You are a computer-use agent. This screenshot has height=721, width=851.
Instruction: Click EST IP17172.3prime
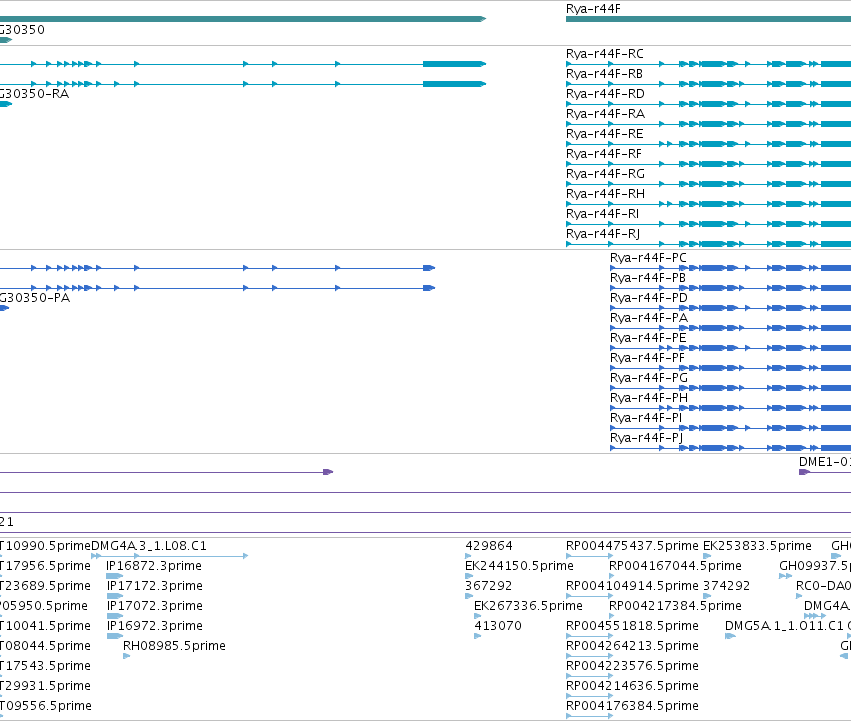155,586
